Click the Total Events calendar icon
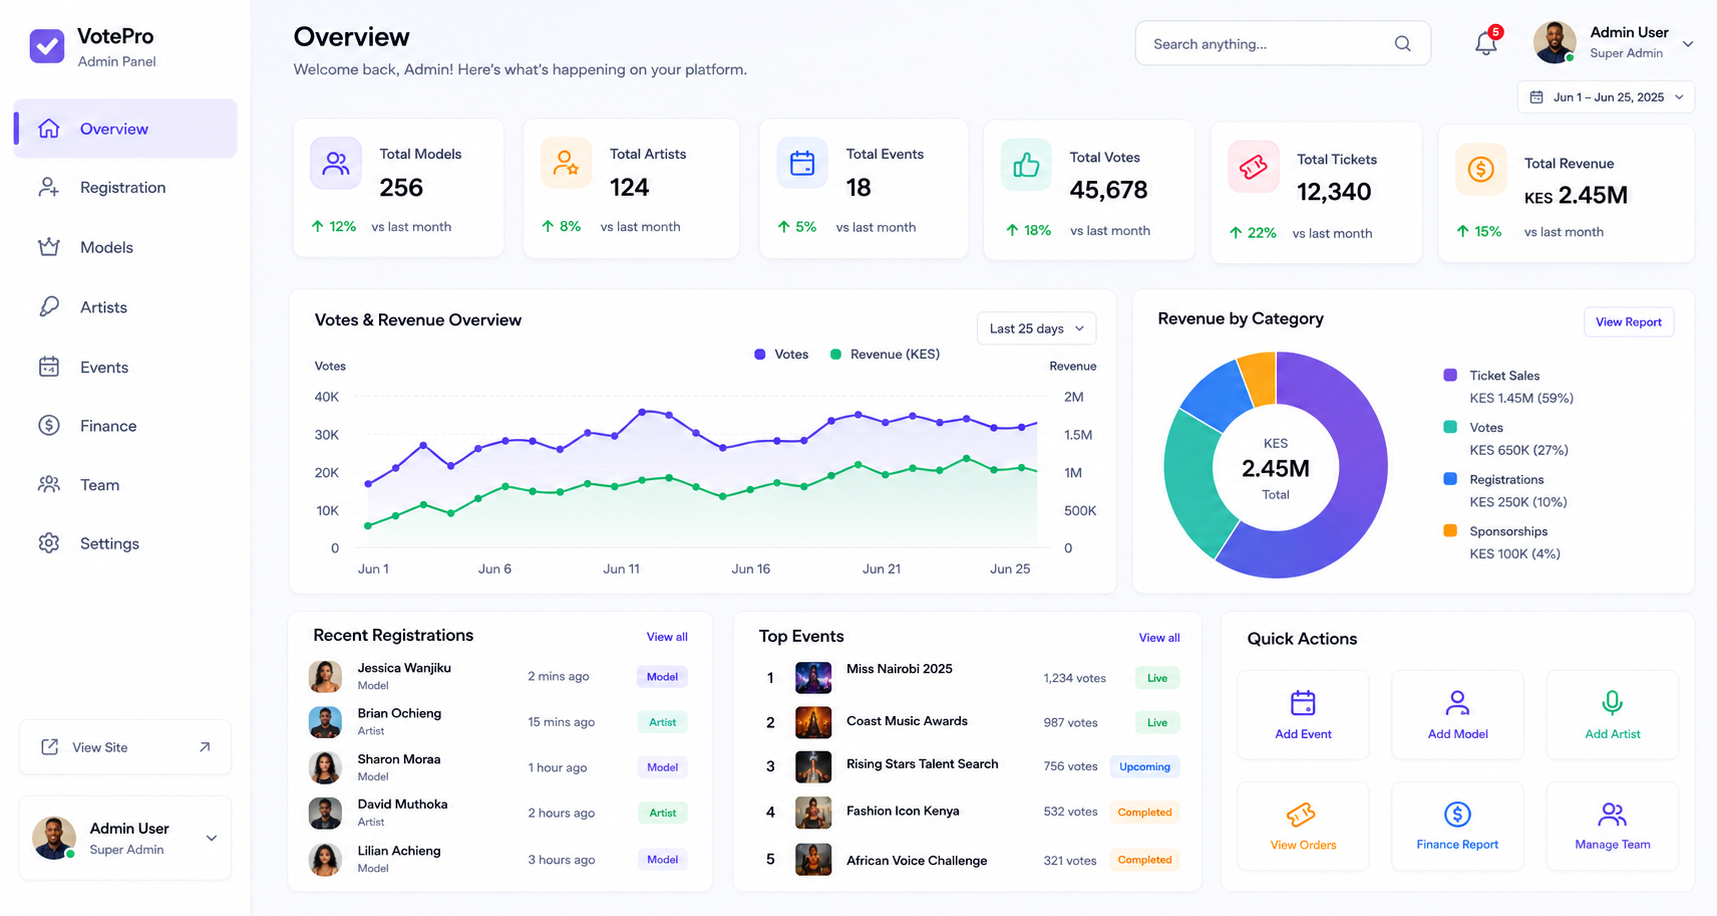Viewport: 1717px width, 916px height. coord(802,163)
